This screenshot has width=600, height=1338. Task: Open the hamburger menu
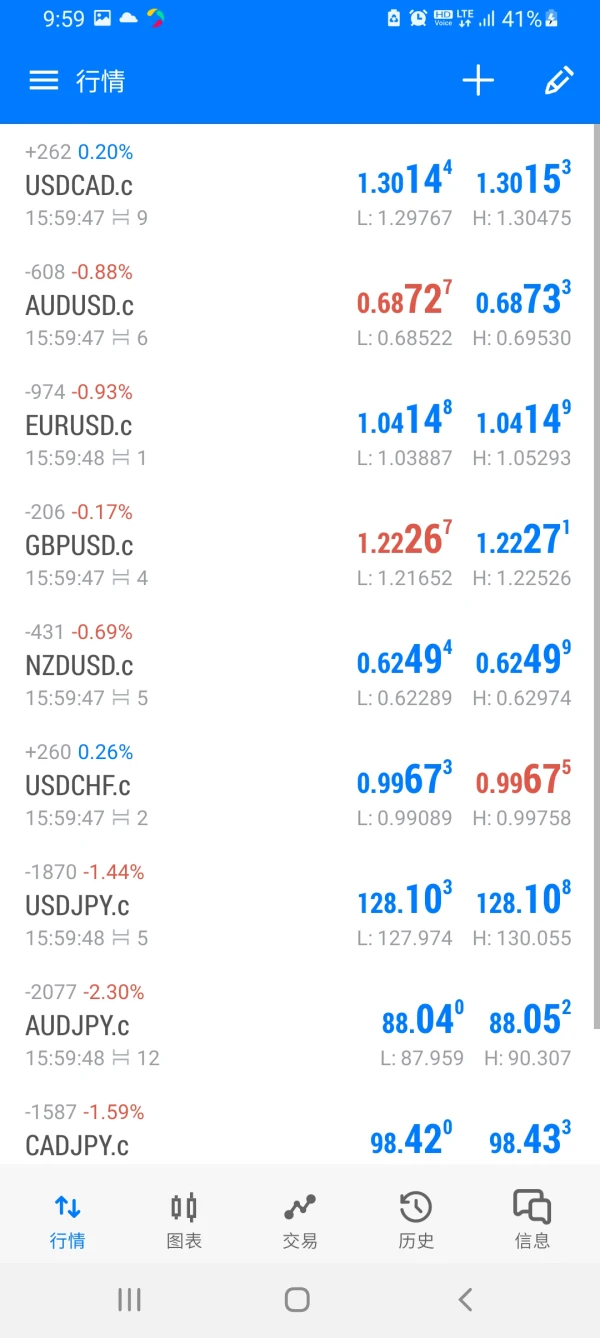[43, 81]
